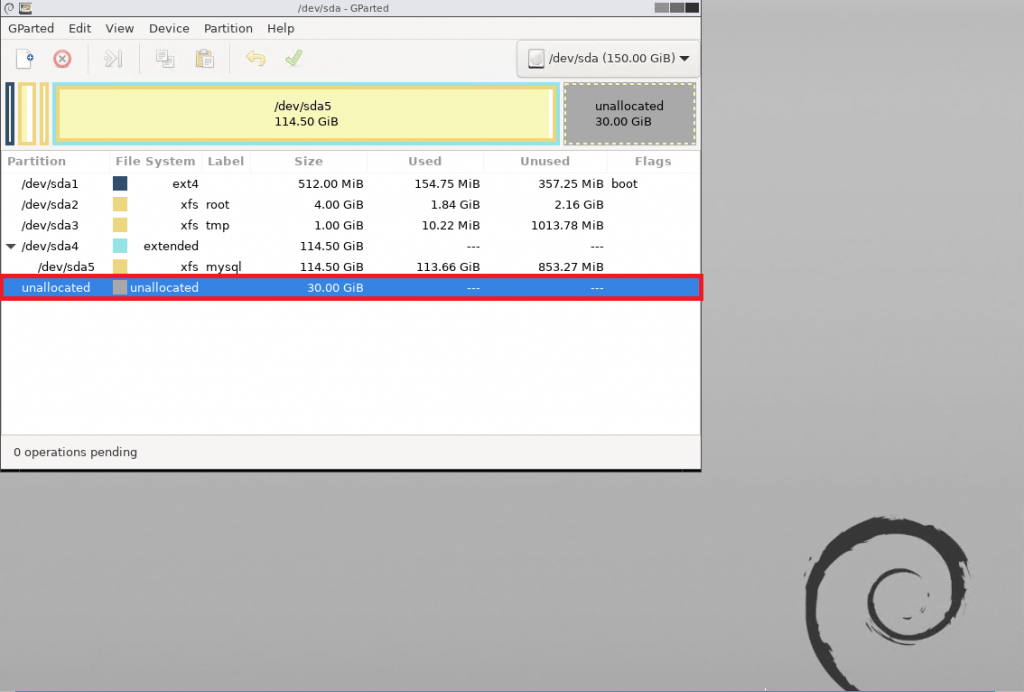The height and width of the screenshot is (692, 1024).
Task: Select the /dev/sda1 block in disk map
Action: (10, 114)
